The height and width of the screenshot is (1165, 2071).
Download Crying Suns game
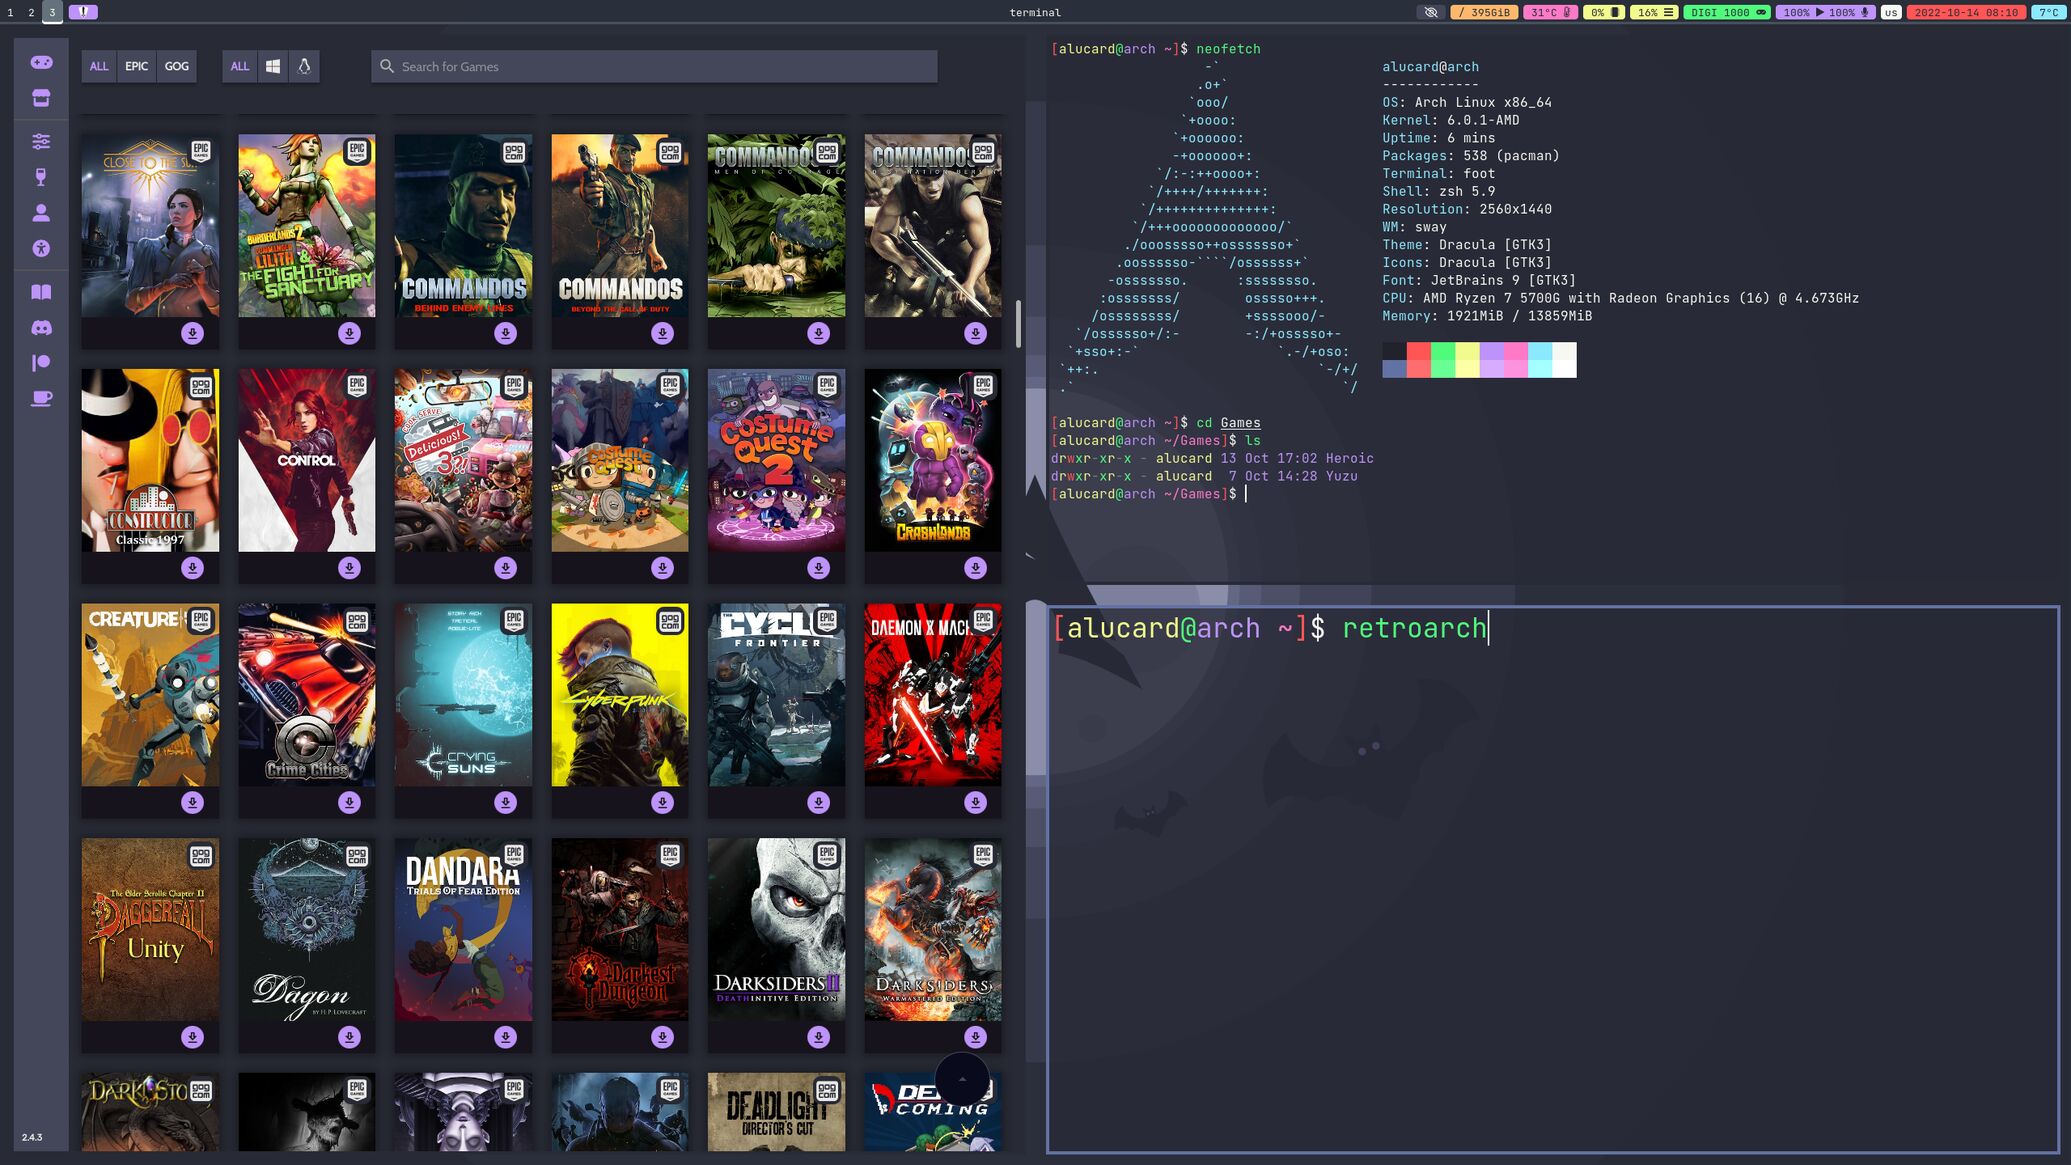click(x=506, y=802)
